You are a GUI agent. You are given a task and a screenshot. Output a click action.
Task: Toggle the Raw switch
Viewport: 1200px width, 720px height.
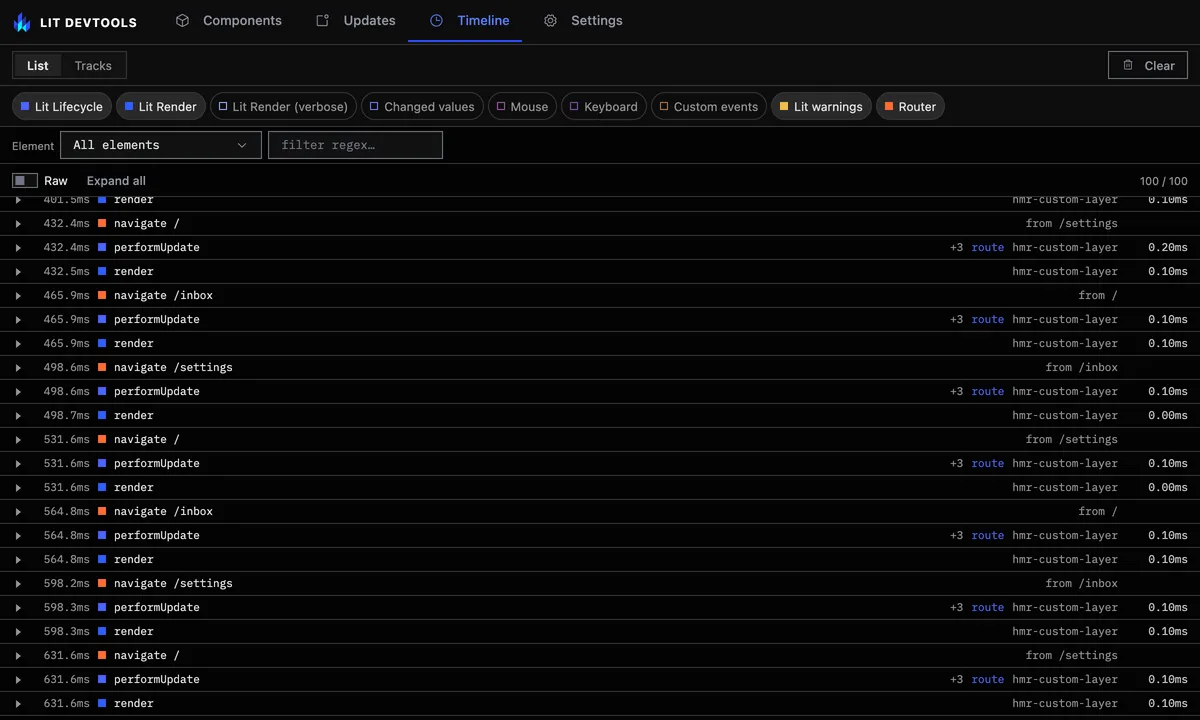tap(25, 181)
